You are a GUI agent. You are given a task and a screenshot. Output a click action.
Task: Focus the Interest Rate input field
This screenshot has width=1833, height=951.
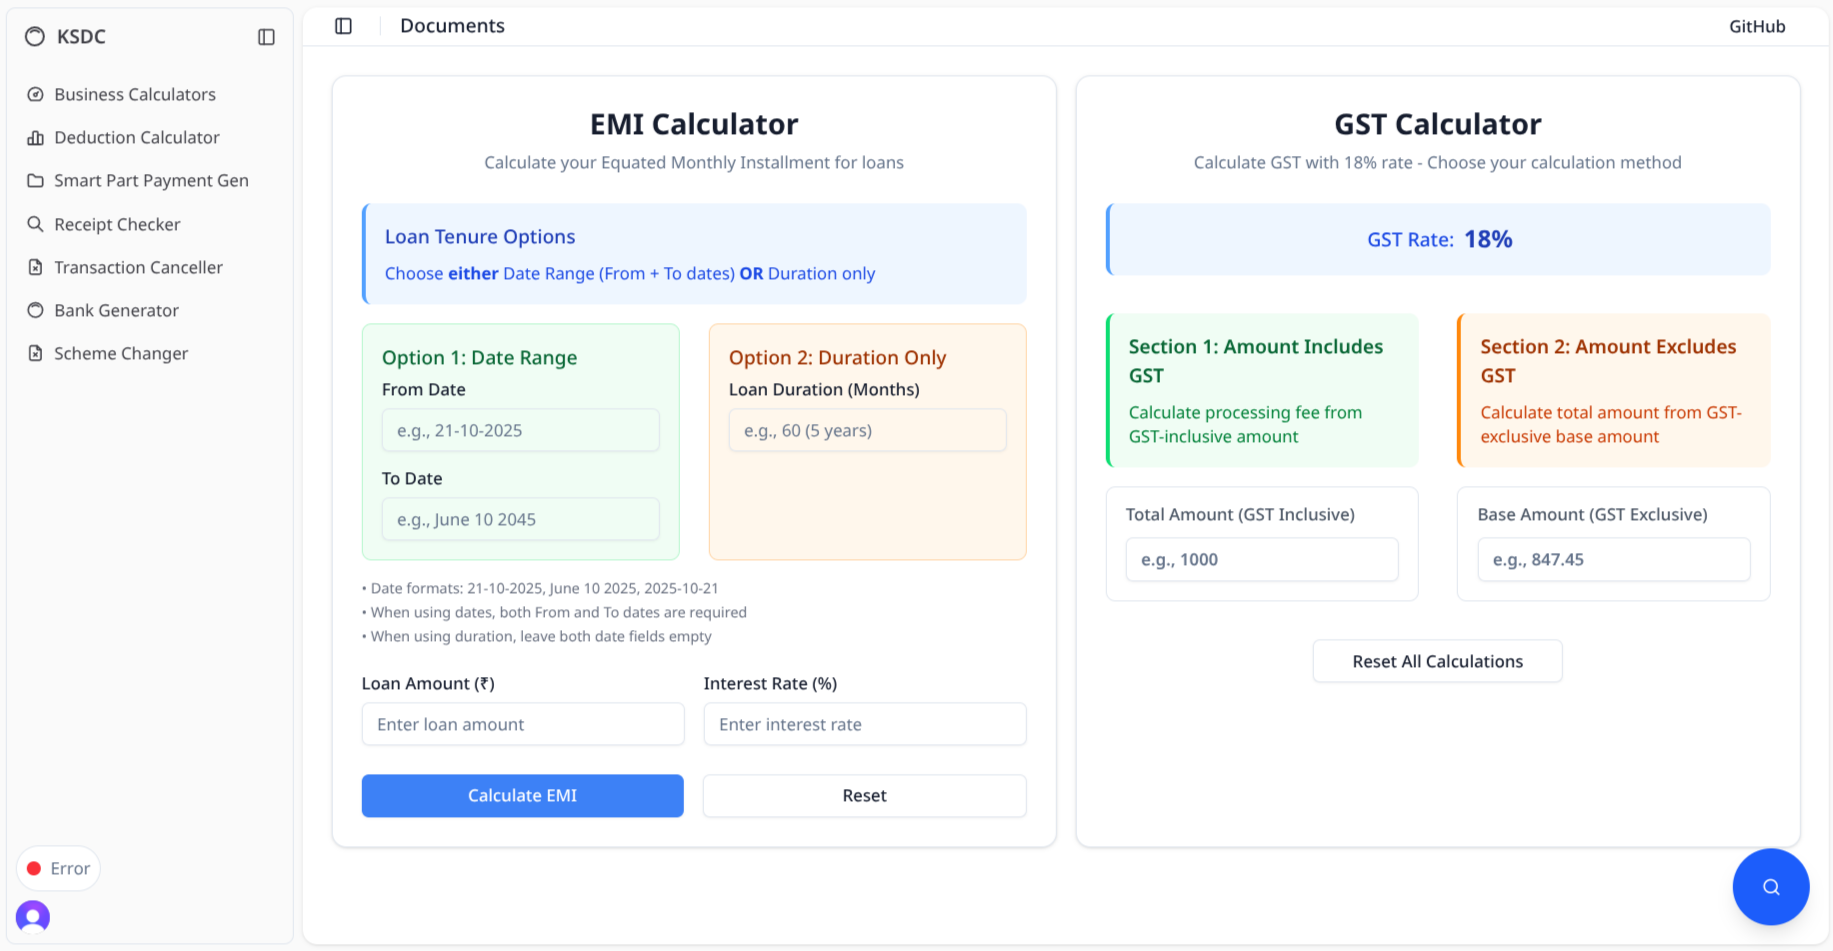[865, 724]
